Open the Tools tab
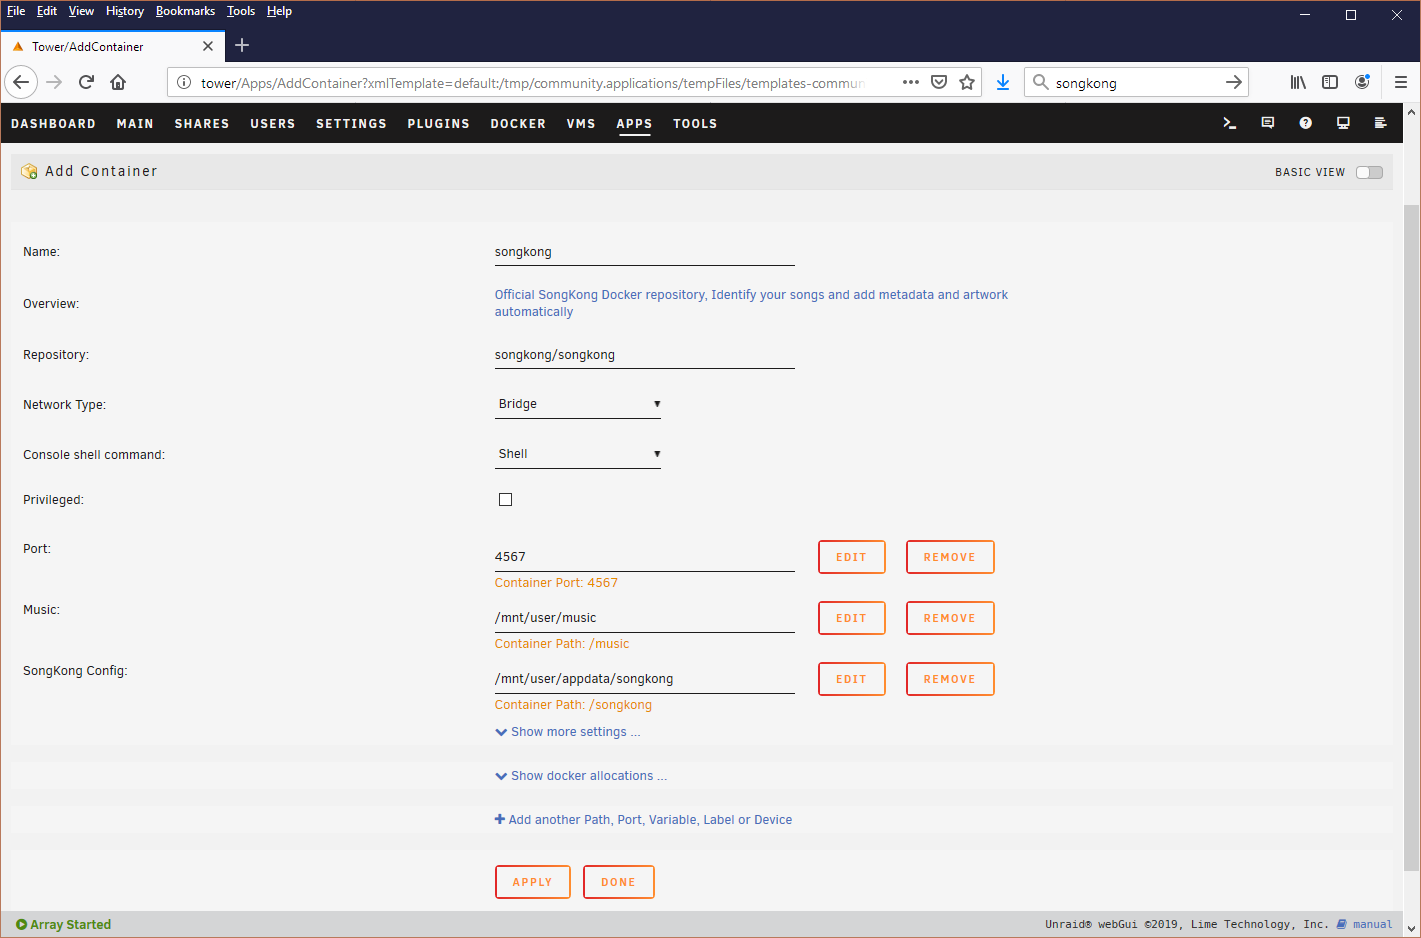Screen dimensions: 1421x938 [695, 124]
